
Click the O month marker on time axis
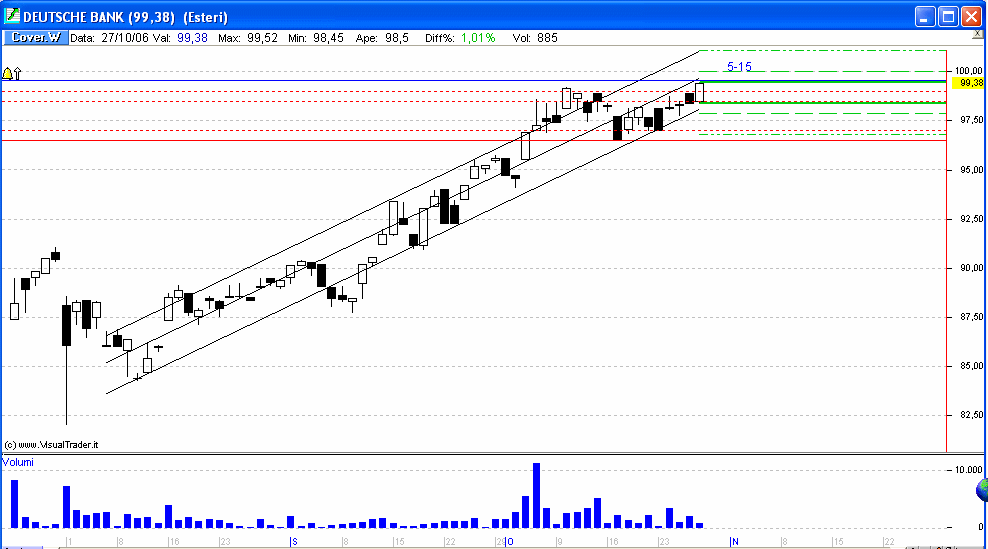pos(510,541)
